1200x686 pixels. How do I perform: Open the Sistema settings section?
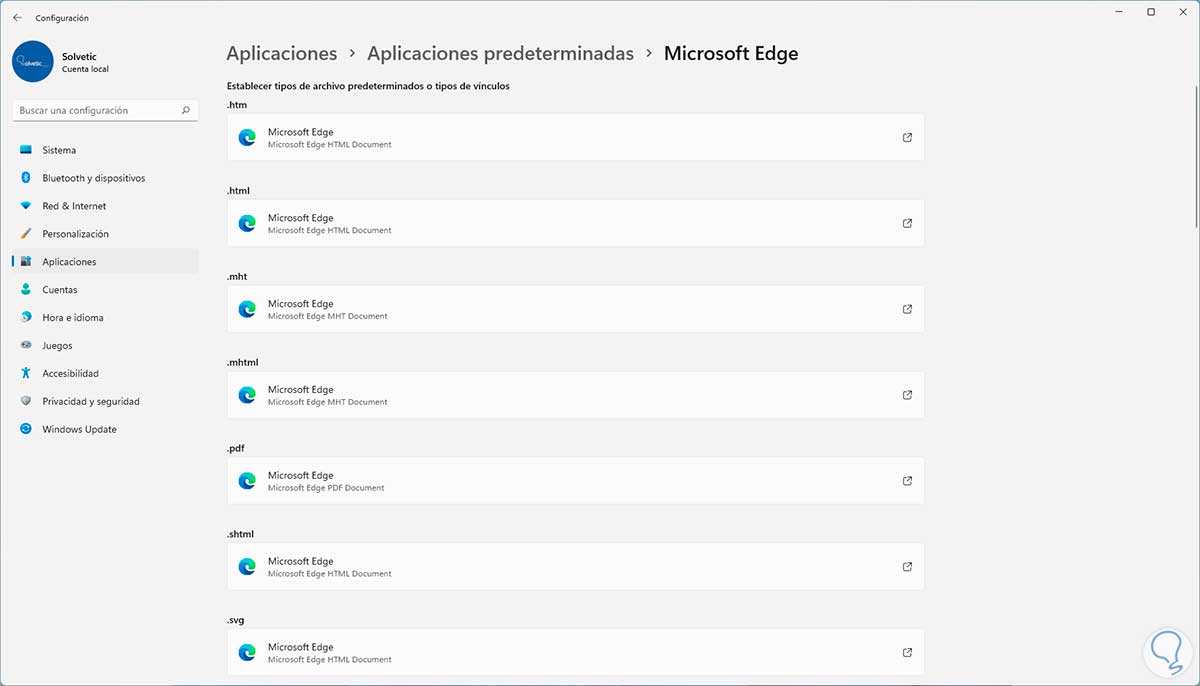coord(59,150)
